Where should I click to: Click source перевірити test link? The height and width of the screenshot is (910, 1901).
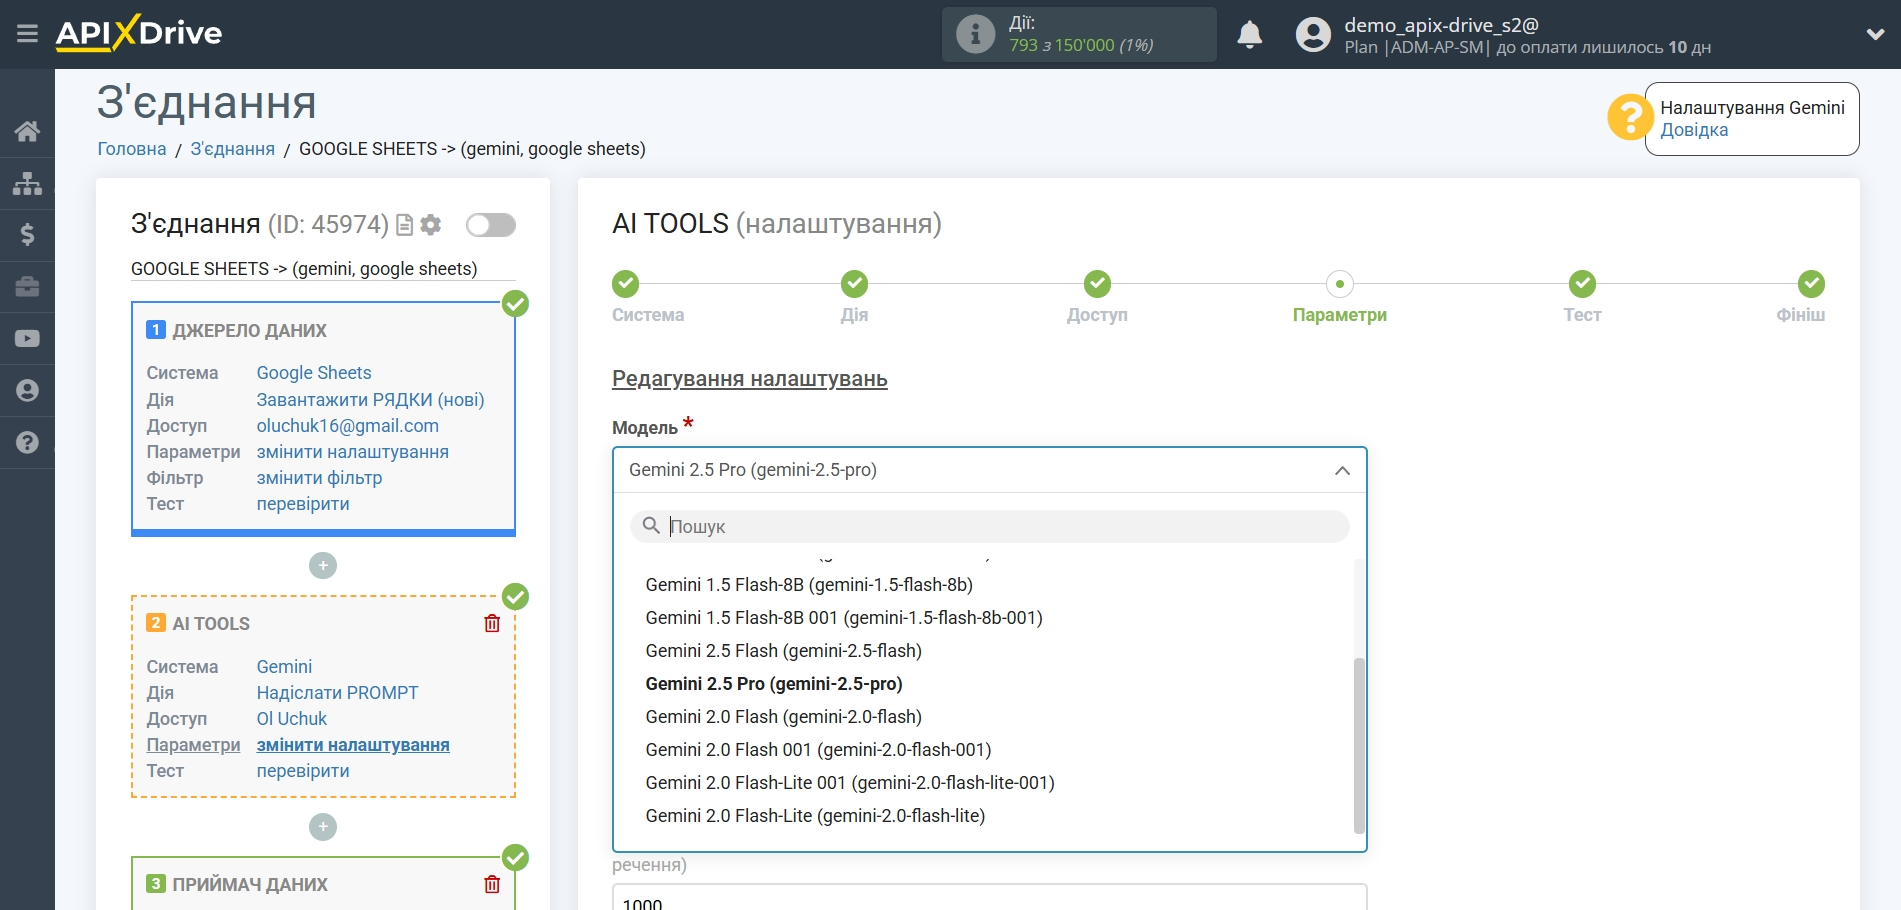click(303, 504)
